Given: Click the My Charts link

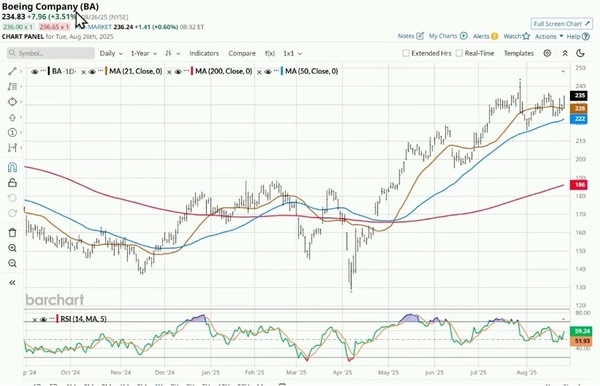Looking at the screenshot, I should coord(443,36).
